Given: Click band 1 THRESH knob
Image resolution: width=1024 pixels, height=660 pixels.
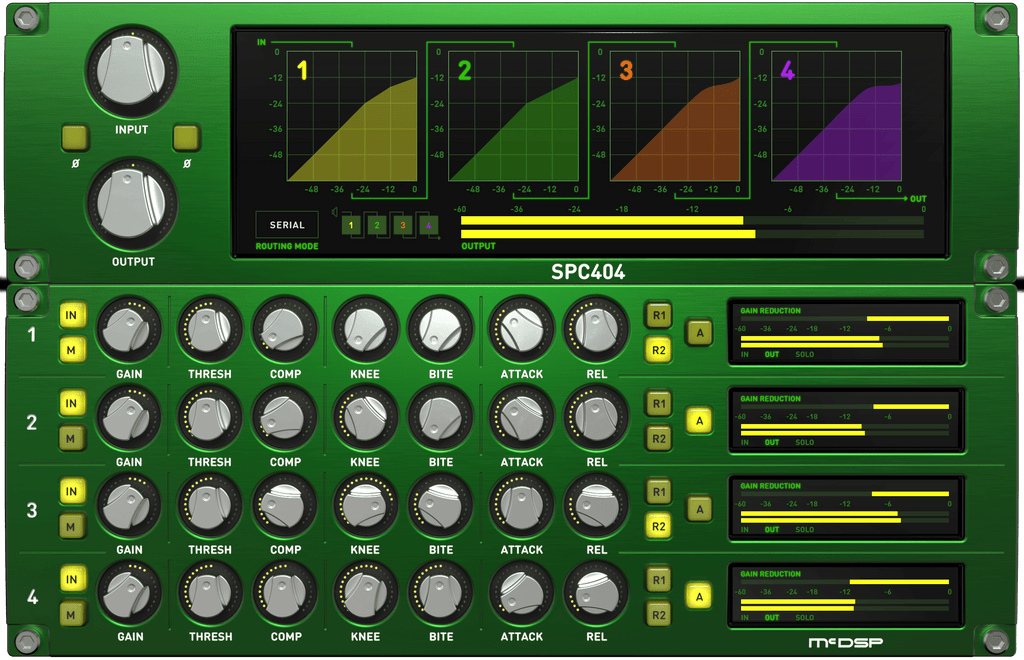Looking at the screenshot, I should pyautogui.click(x=210, y=330).
